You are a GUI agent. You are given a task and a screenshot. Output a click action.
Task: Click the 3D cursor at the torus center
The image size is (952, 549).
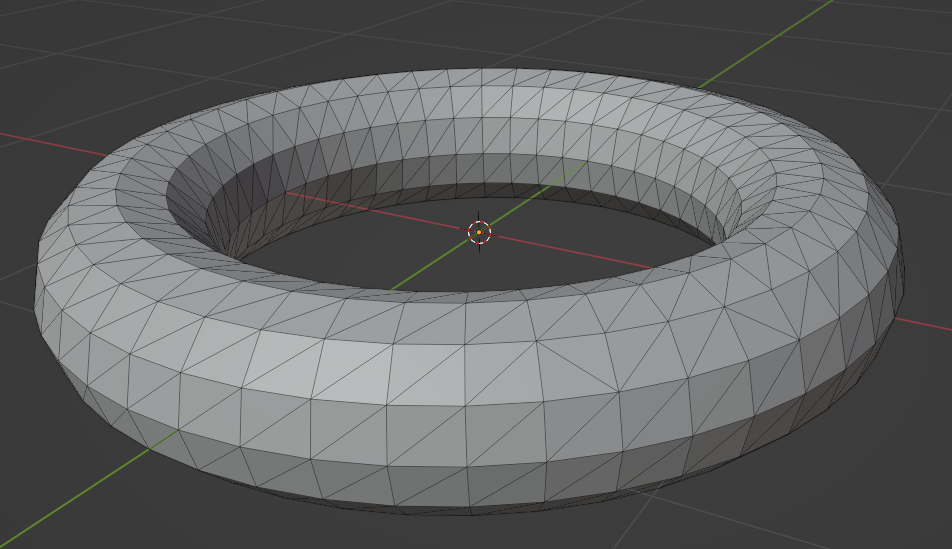[479, 232]
